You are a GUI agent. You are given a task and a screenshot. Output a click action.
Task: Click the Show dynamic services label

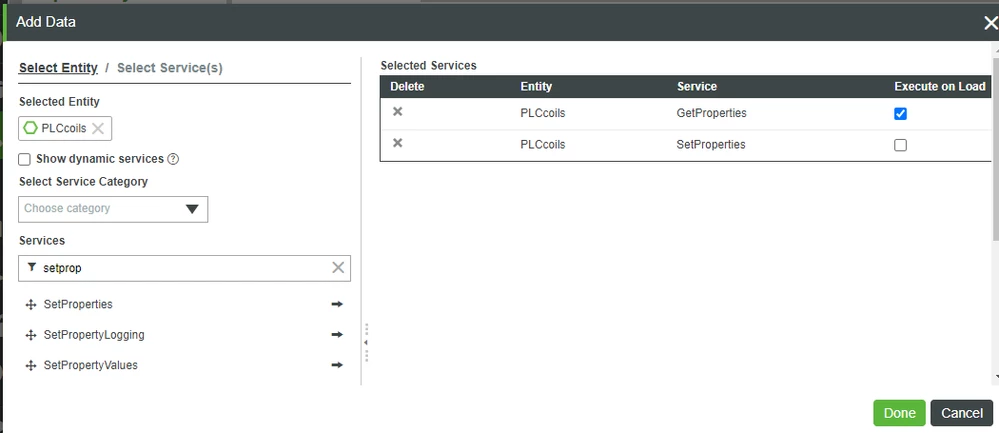point(100,159)
